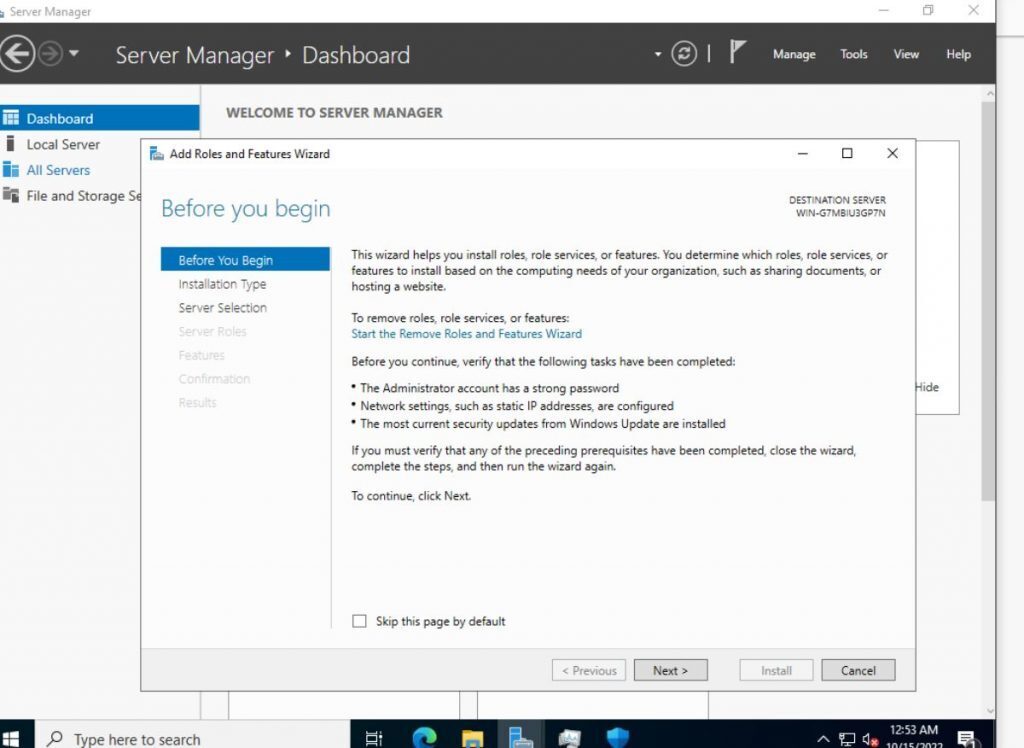
Task: Click Start the Remove Roles and Features Wizard
Action: pos(466,333)
